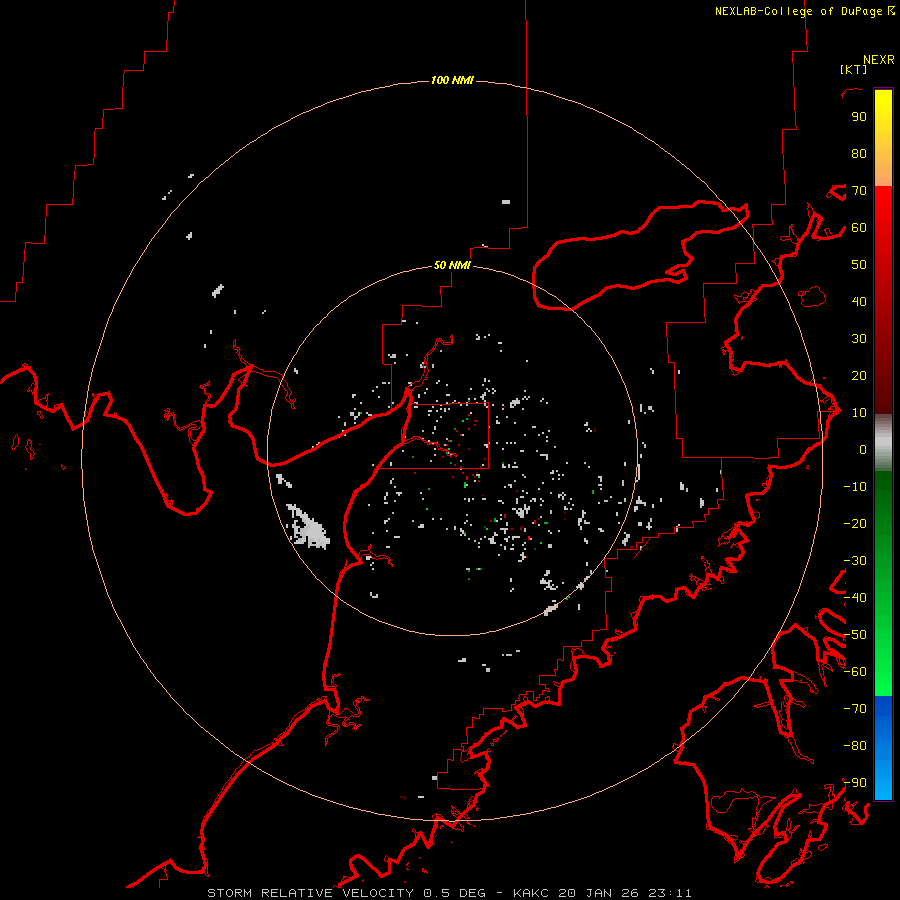Click the NEXR label above the color scale
Image resolution: width=900 pixels, height=900 pixels.
pyautogui.click(x=879, y=60)
